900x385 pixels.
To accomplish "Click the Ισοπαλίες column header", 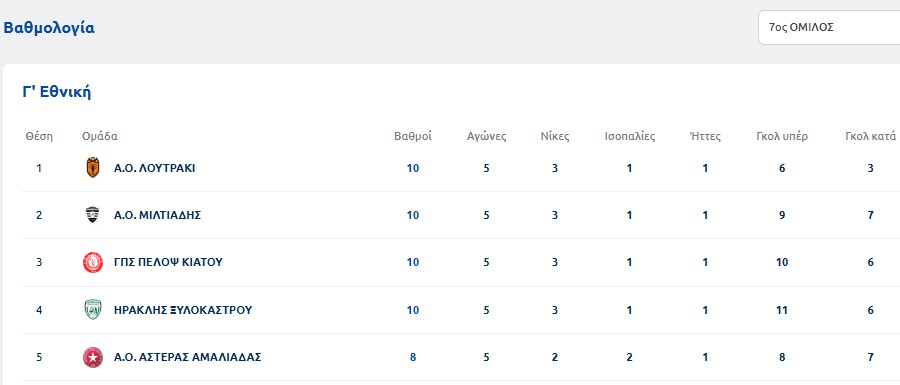I will coord(630,137).
